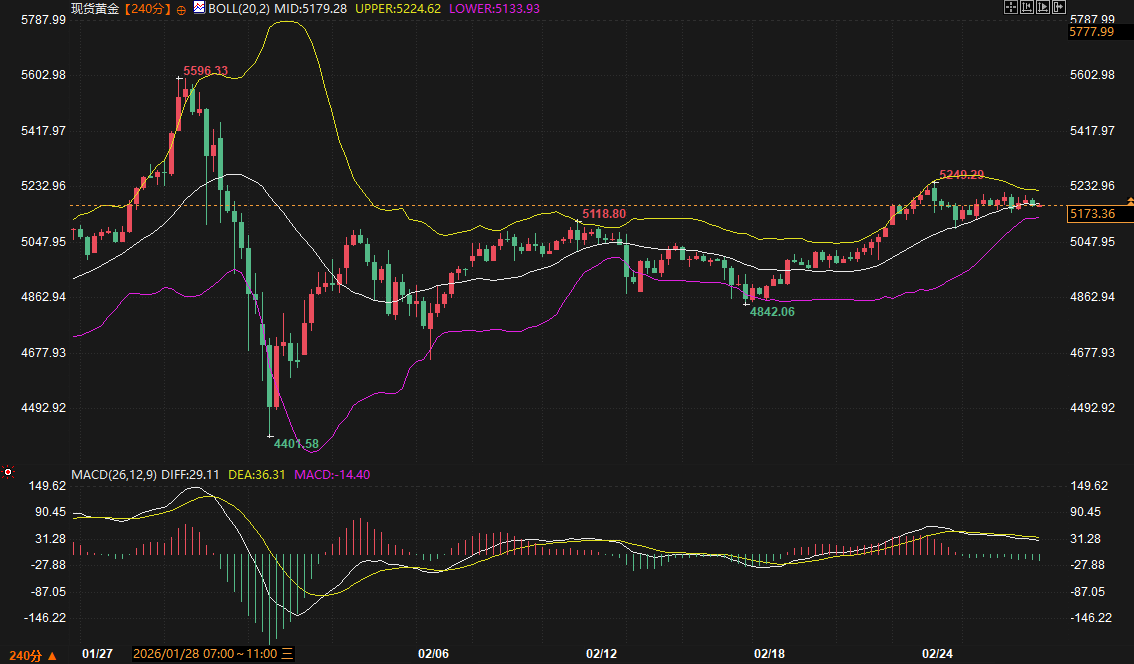
Task: Click the orange arrows on right price axis
Action: pyautogui.click(x=1130, y=201)
